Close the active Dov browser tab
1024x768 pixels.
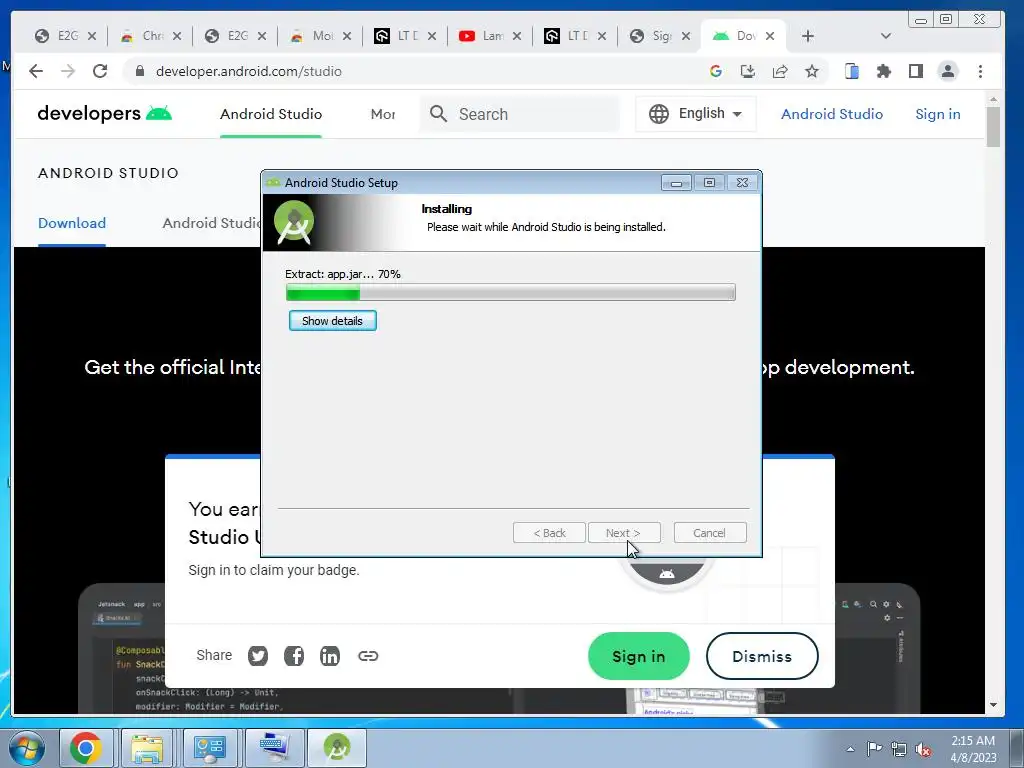pos(770,36)
